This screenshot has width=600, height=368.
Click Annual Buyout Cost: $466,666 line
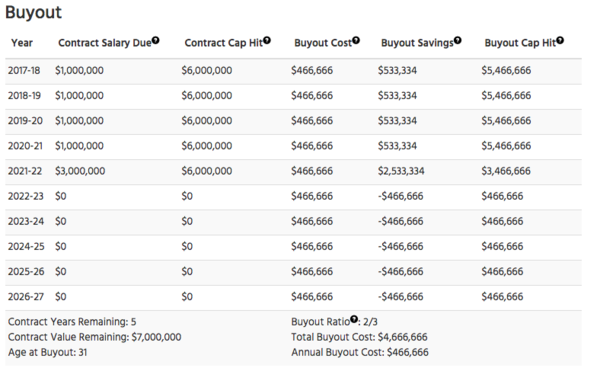(x=360, y=352)
